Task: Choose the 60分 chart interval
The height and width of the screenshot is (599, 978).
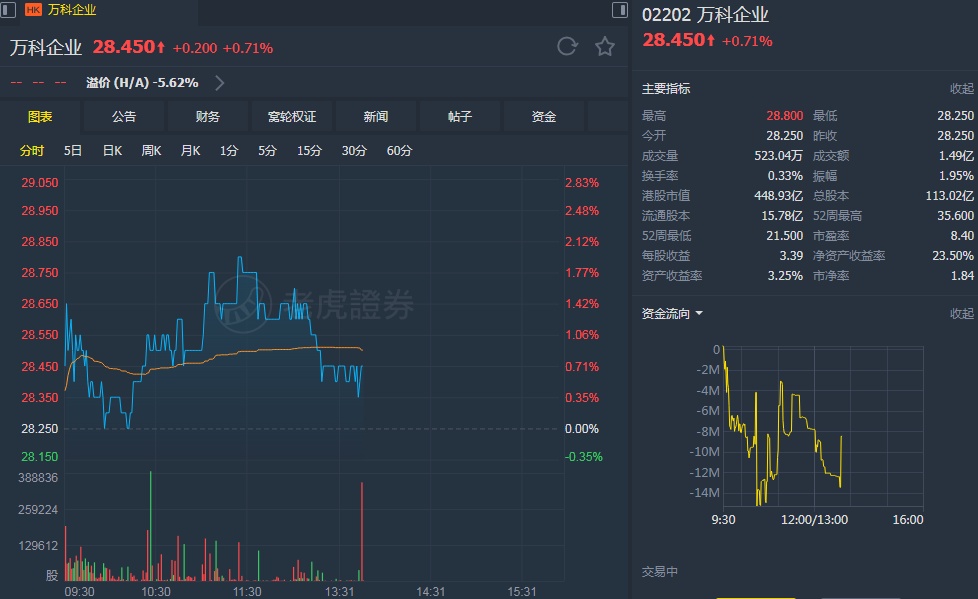Action: tap(399, 151)
